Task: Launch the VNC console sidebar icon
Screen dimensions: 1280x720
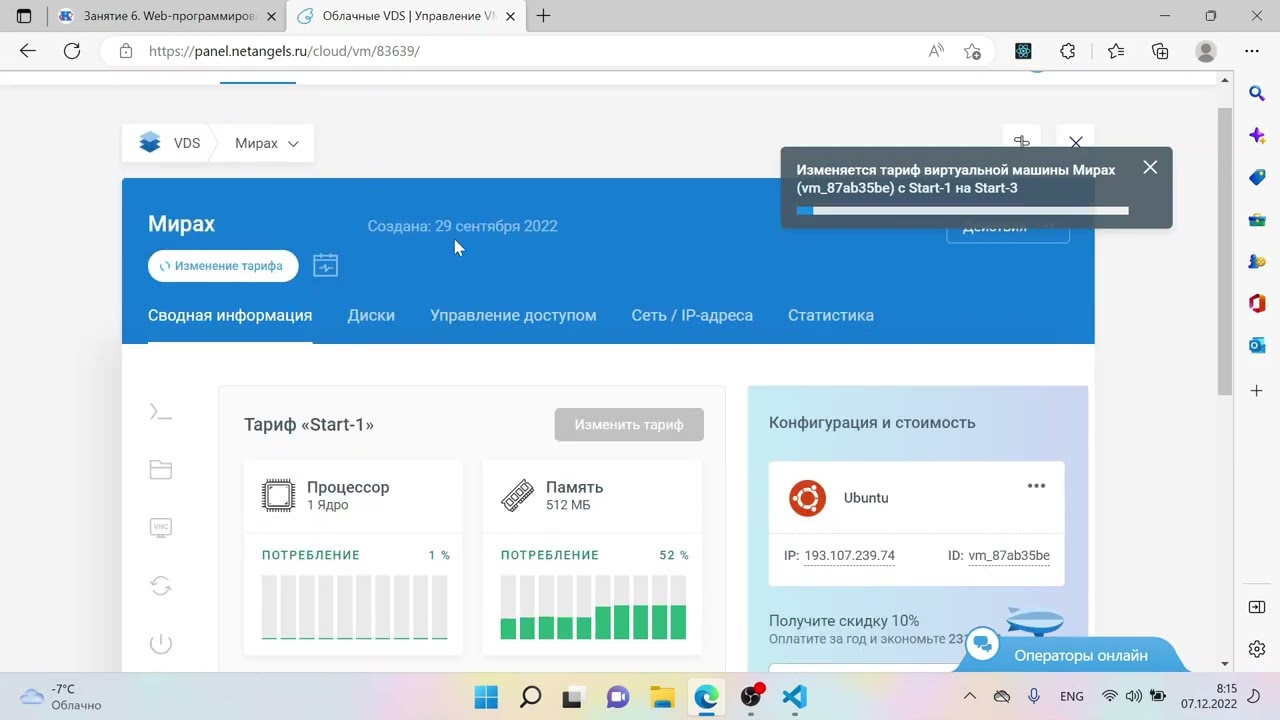Action: [160, 527]
